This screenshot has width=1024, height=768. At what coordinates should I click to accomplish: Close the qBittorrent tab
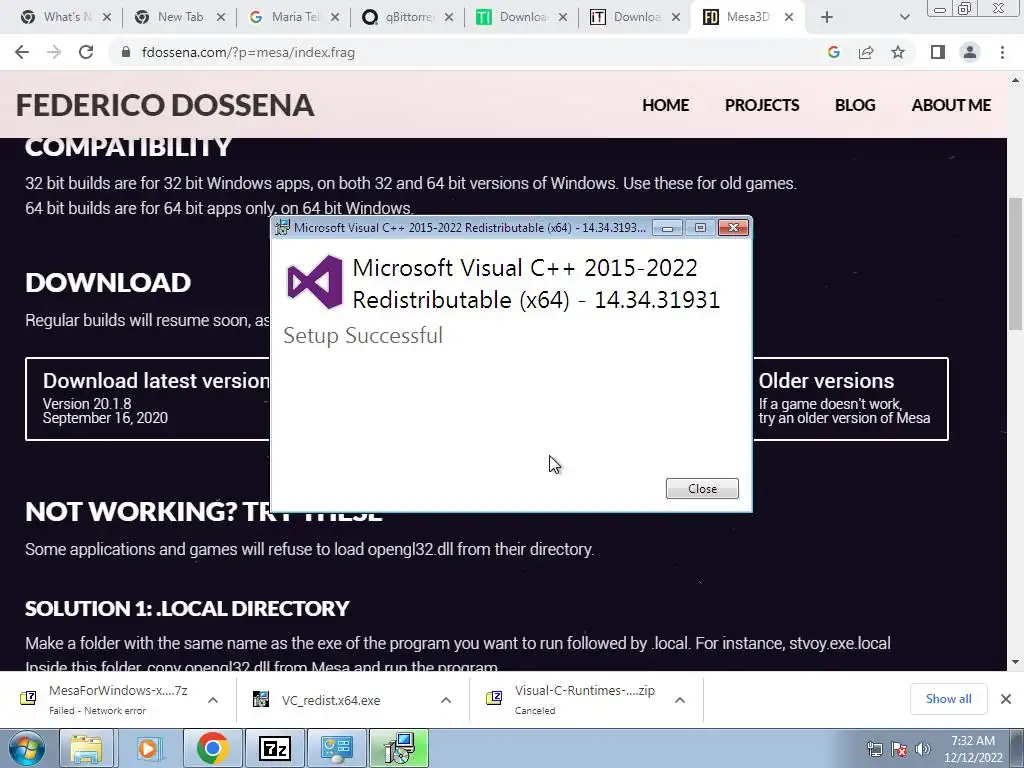point(449,18)
